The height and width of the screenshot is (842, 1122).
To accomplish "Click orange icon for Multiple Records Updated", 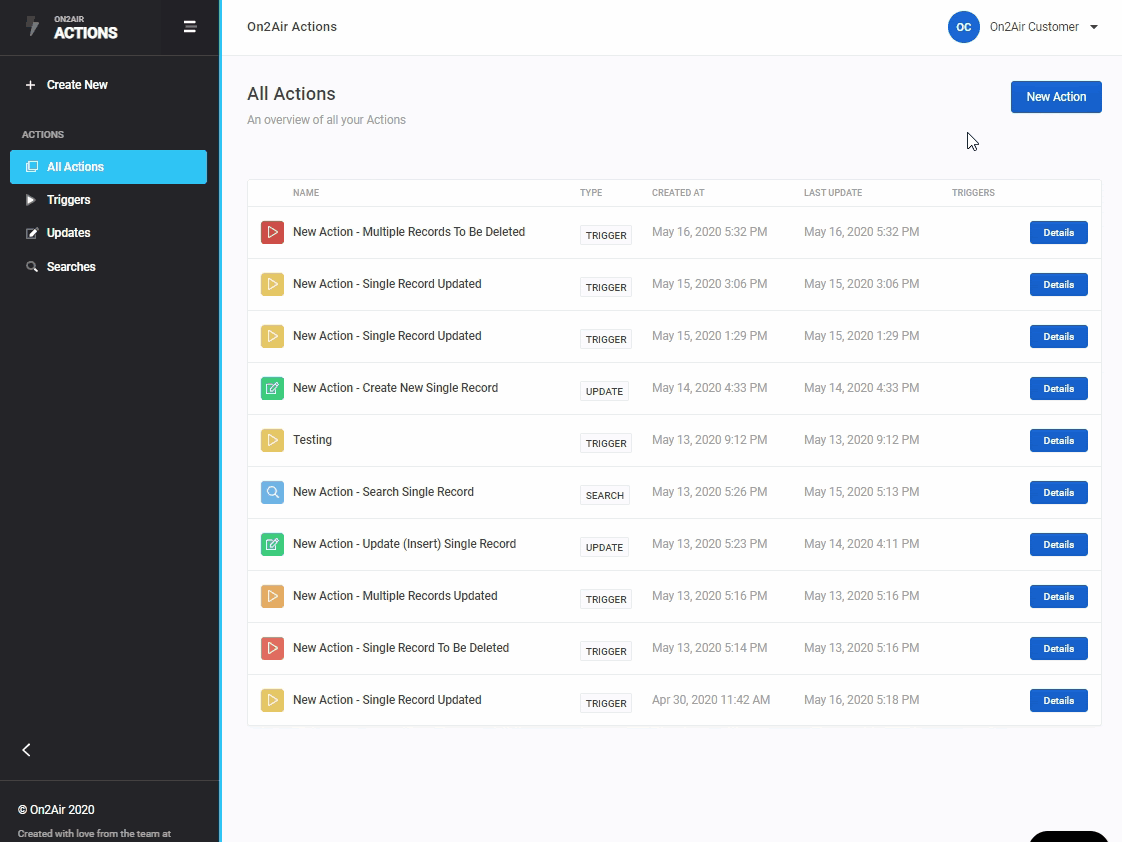I will pos(272,596).
